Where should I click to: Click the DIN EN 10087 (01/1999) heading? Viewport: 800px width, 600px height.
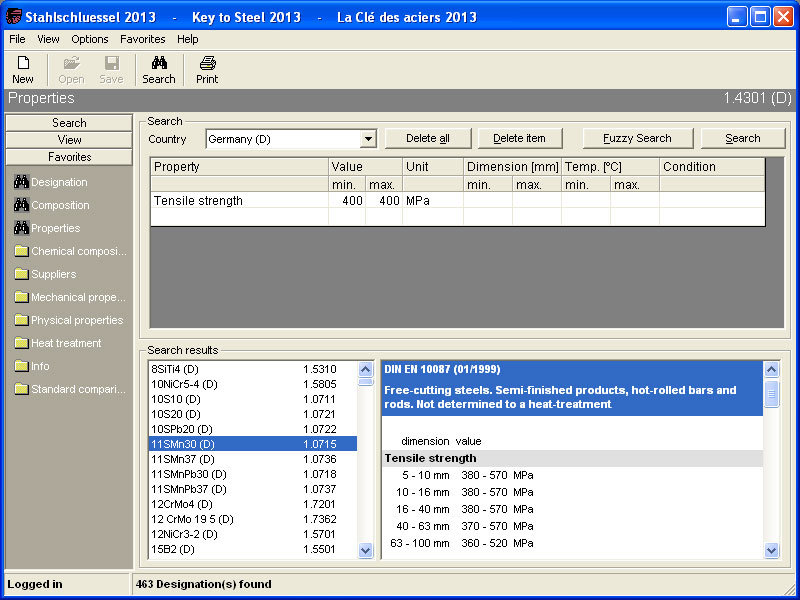click(x=442, y=369)
